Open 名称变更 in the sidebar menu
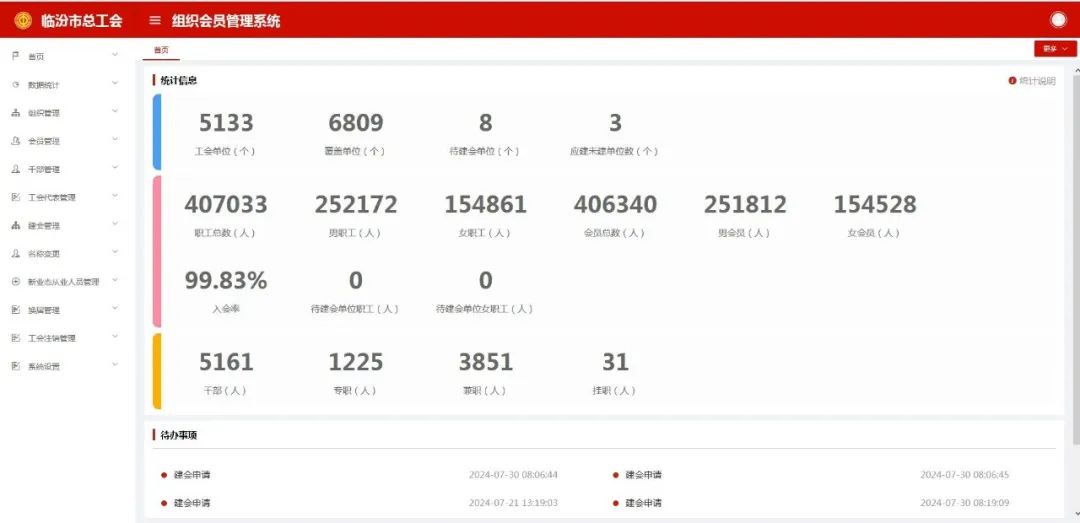 coord(43,254)
